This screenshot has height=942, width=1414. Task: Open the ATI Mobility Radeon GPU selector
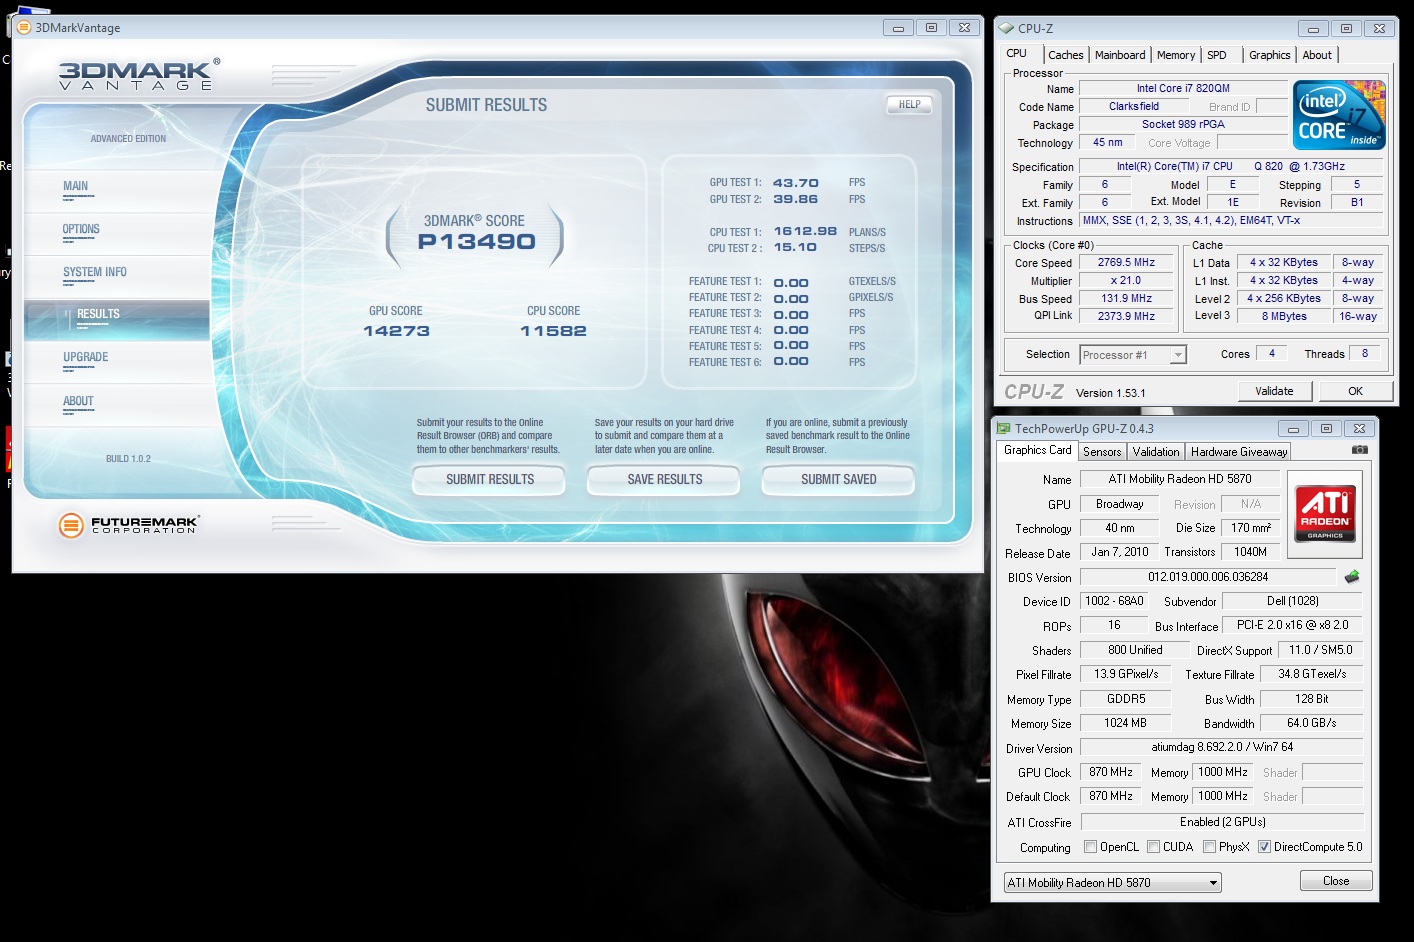(x=1113, y=883)
